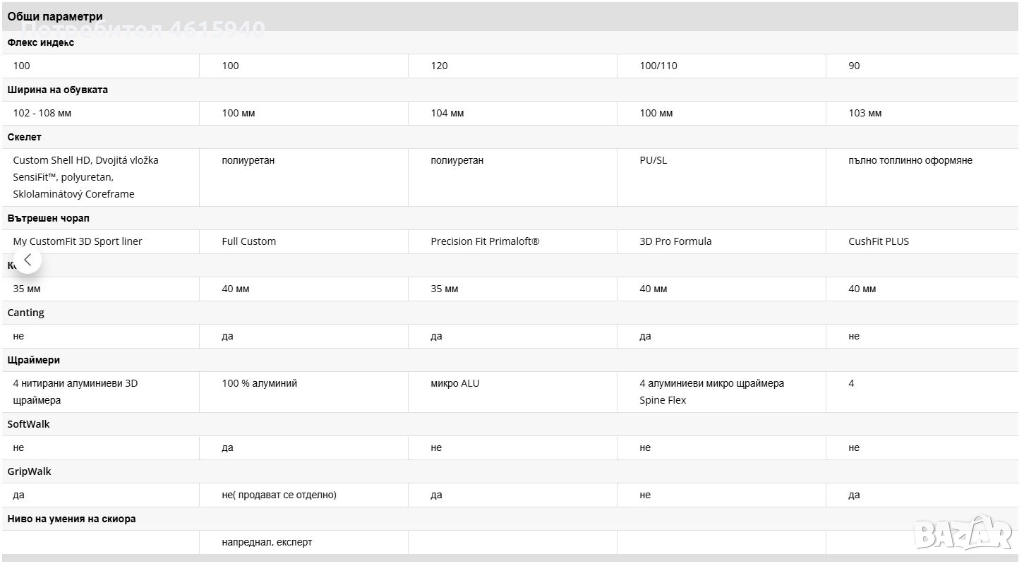The image size is (1024, 562).
Task: Click the flex index value 120
Action: click(x=439, y=66)
